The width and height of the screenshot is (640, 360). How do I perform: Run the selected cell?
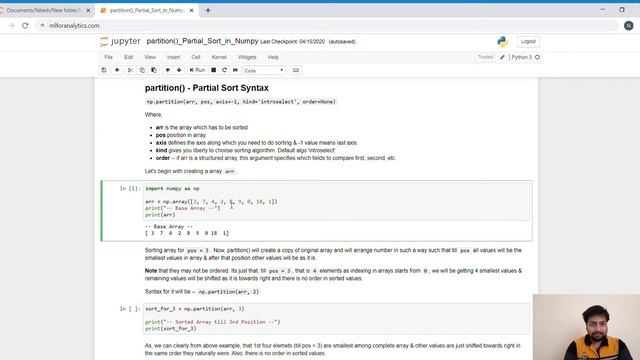[x=197, y=70]
